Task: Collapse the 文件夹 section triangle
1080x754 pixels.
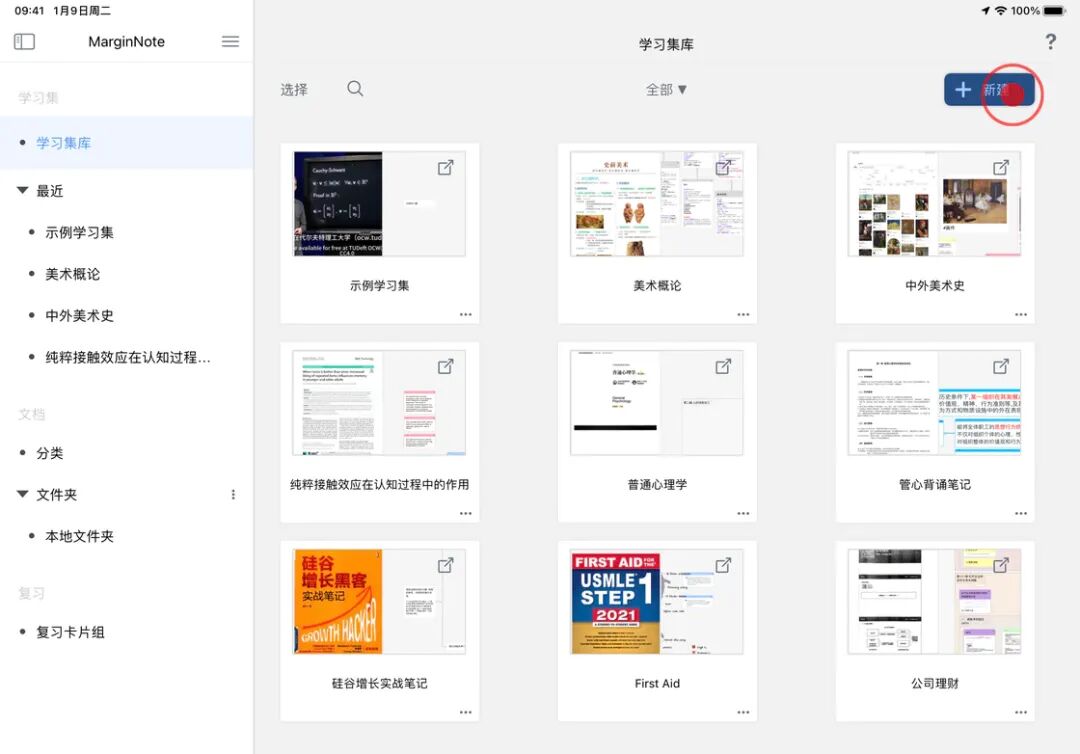Action: click(x=23, y=494)
